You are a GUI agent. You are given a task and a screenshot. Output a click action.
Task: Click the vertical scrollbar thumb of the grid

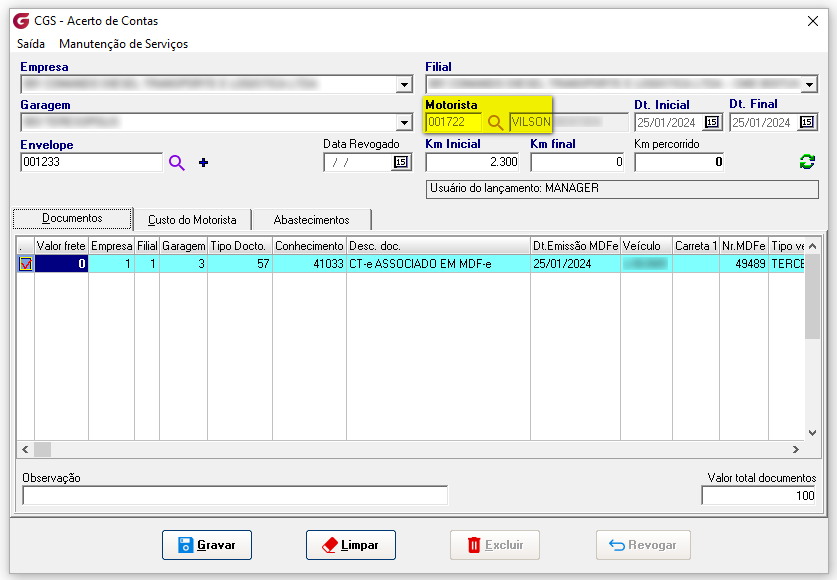(x=812, y=297)
